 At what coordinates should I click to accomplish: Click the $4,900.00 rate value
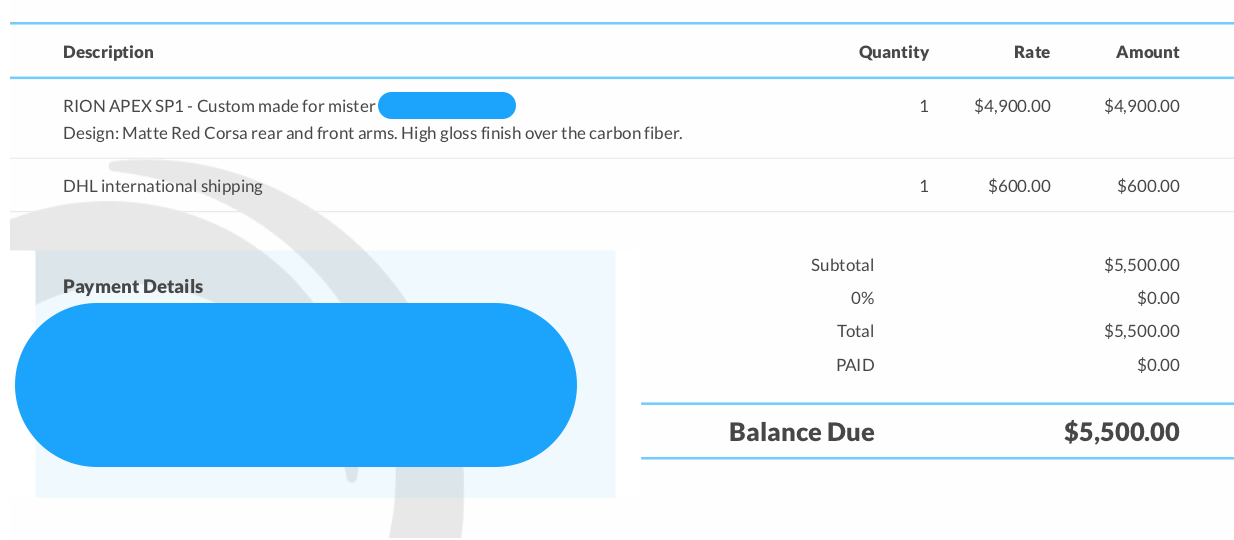coord(1012,106)
